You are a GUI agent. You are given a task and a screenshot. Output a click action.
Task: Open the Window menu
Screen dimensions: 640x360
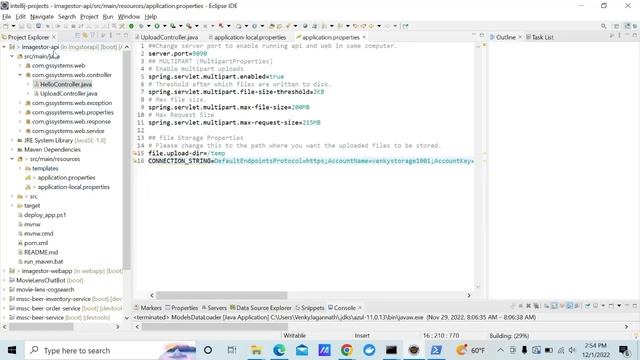(x=129, y=17)
